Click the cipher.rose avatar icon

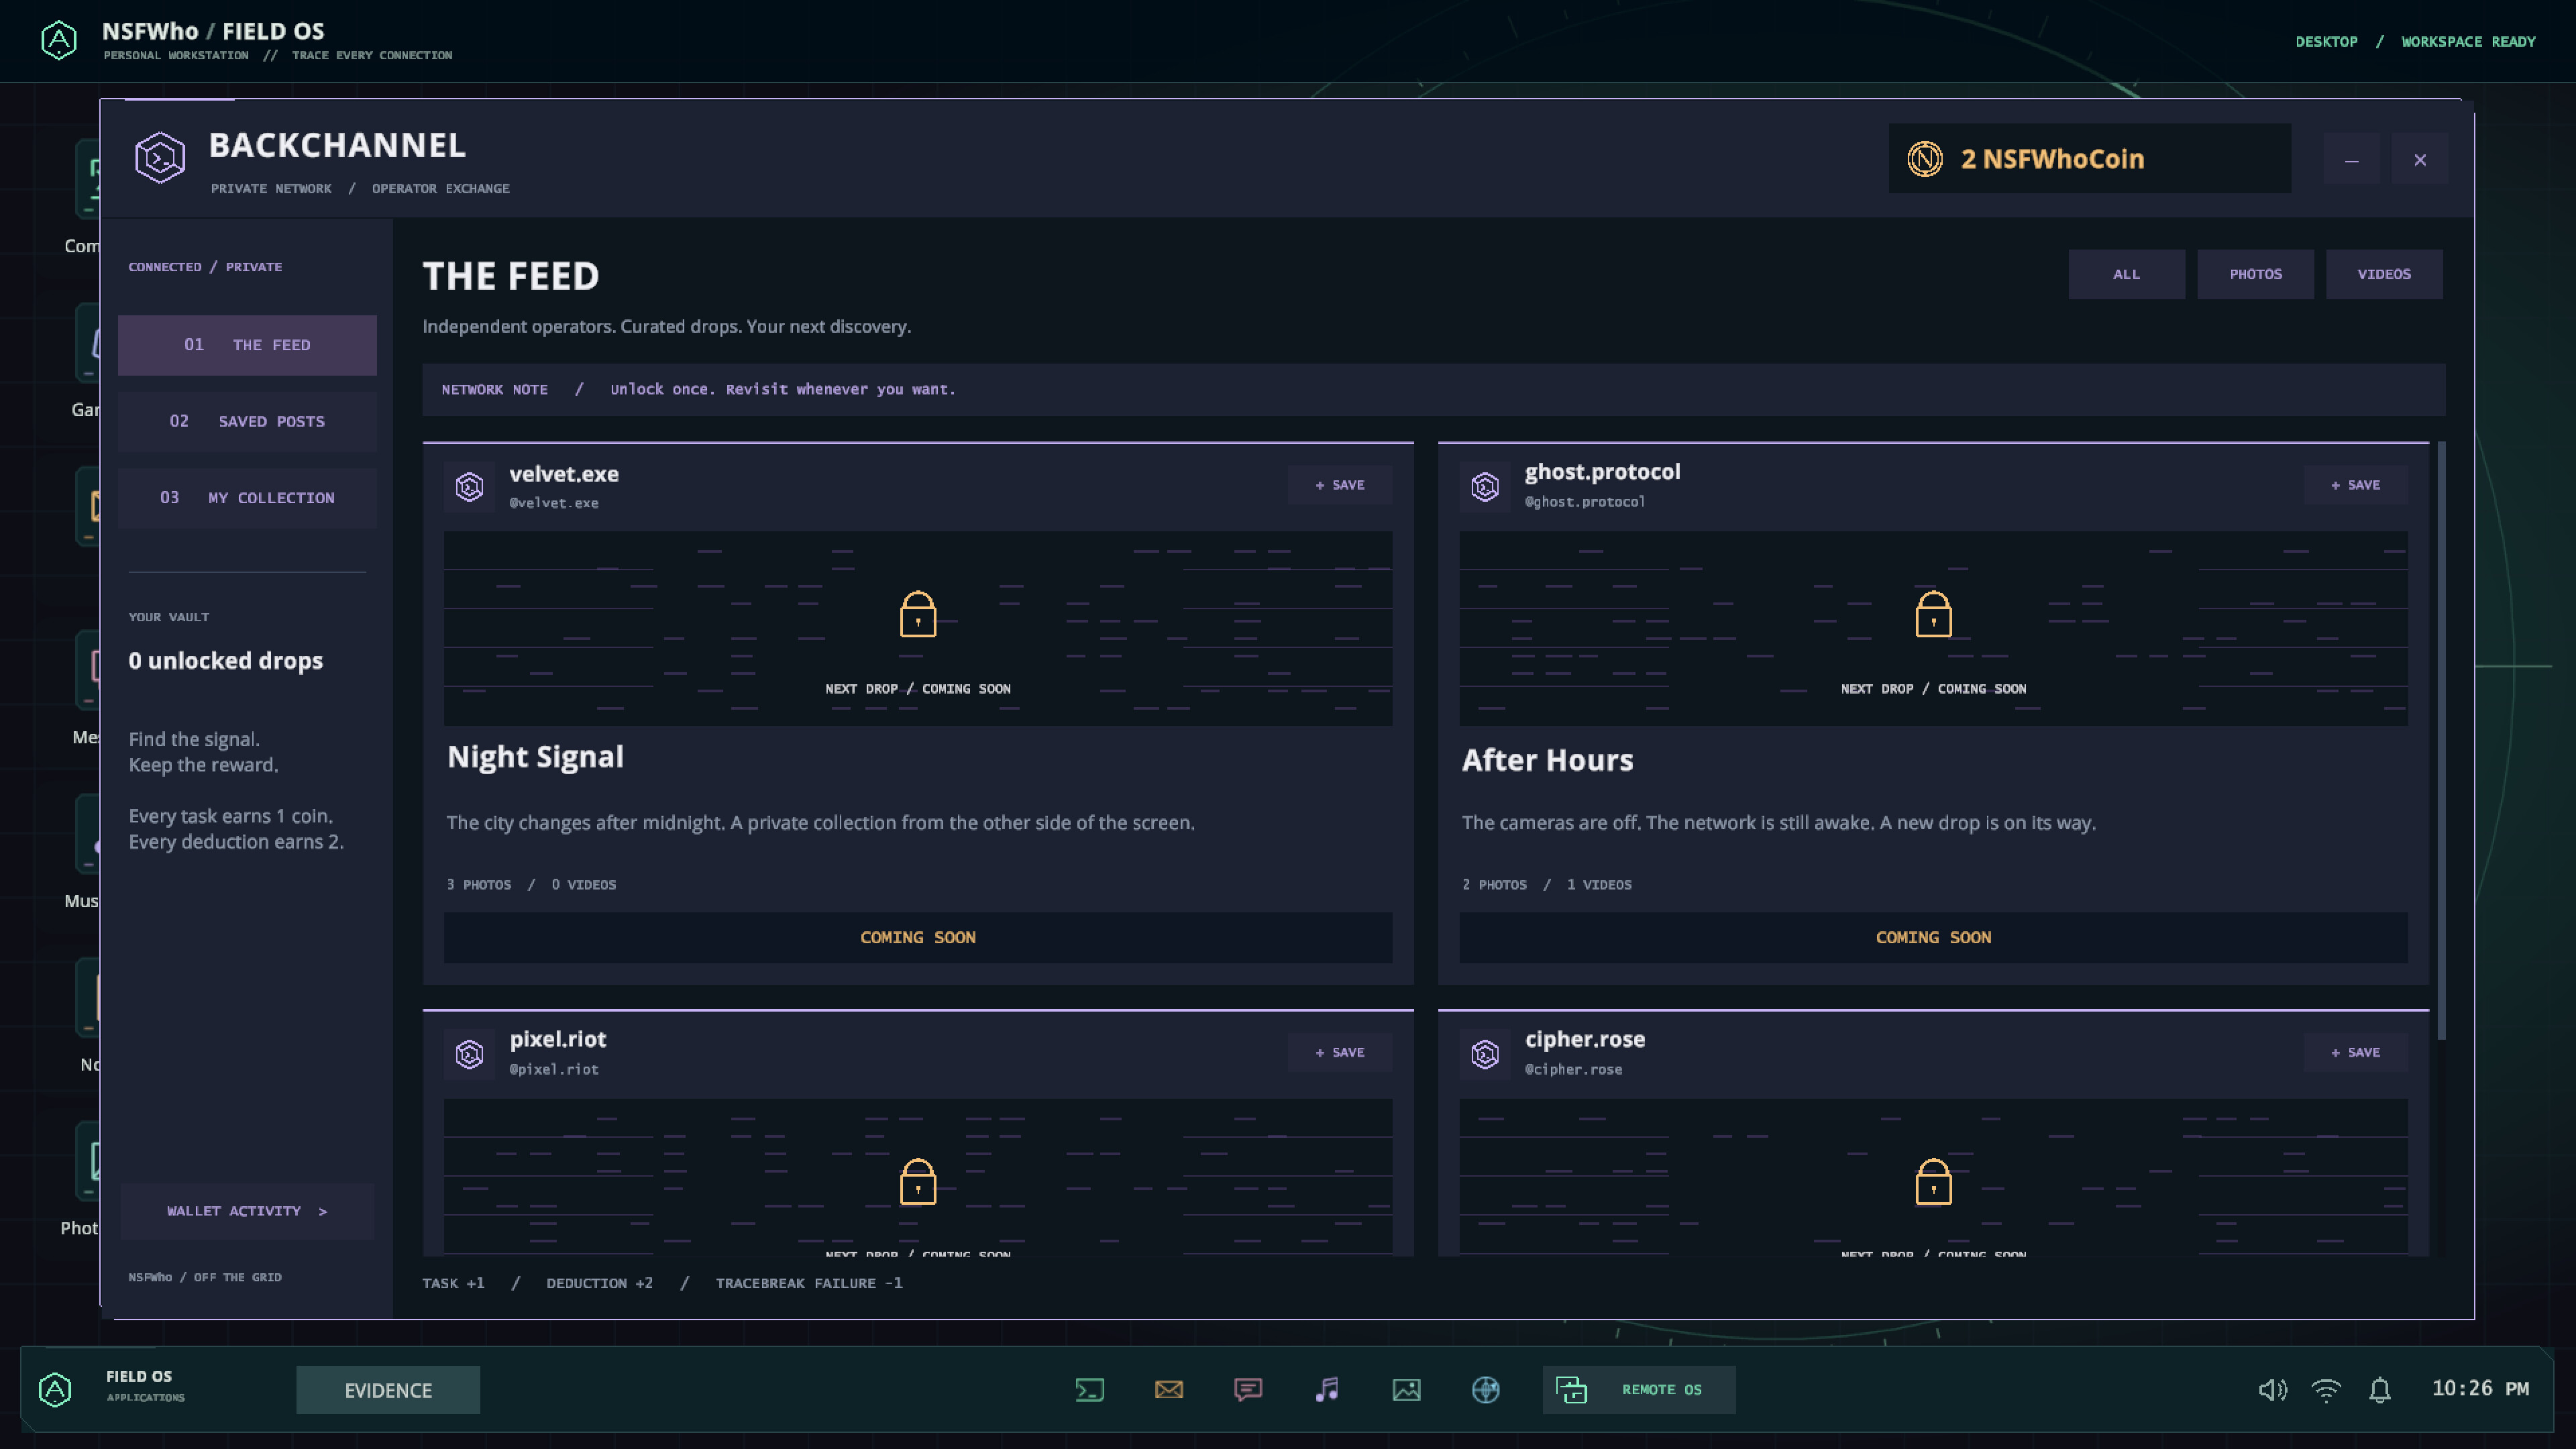[1485, 1054]
